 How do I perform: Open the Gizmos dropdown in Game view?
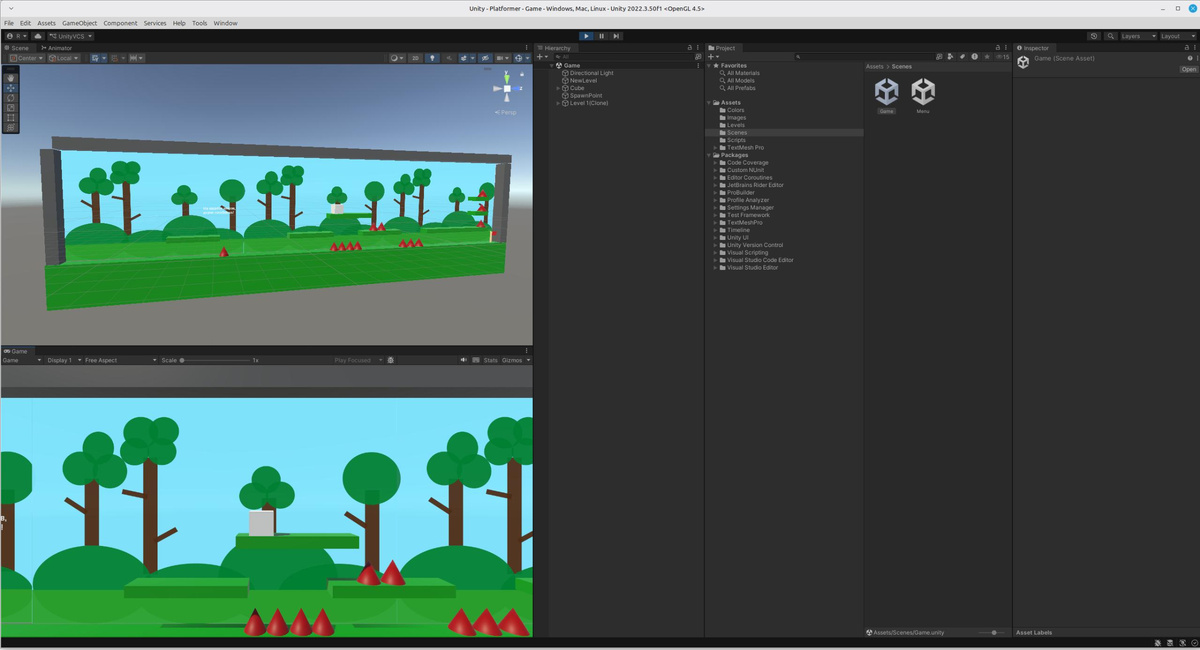(515, 360)
